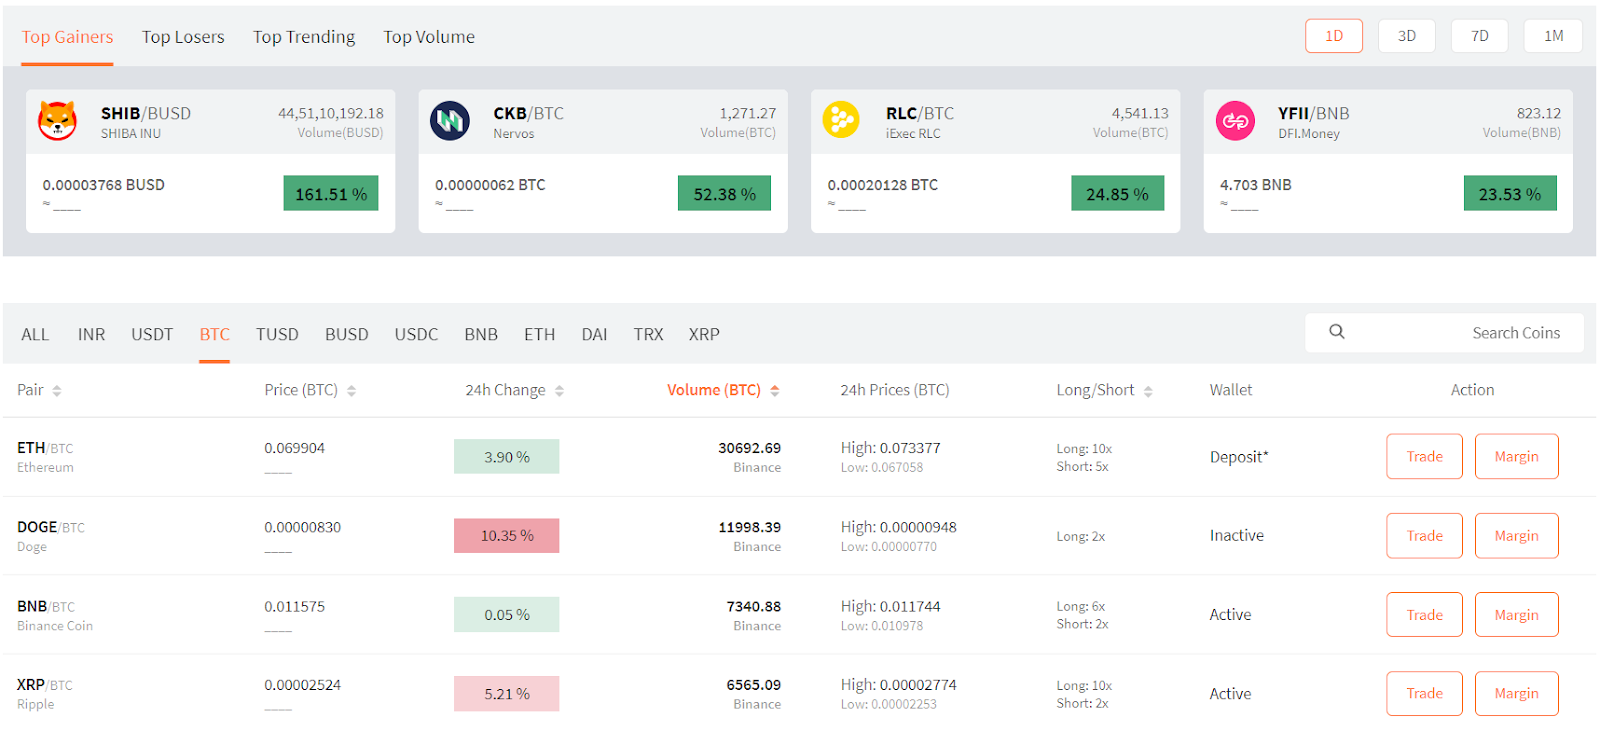Click the CKB Nervos coin icon
The image size is (1600, 731).
point(450,121)
